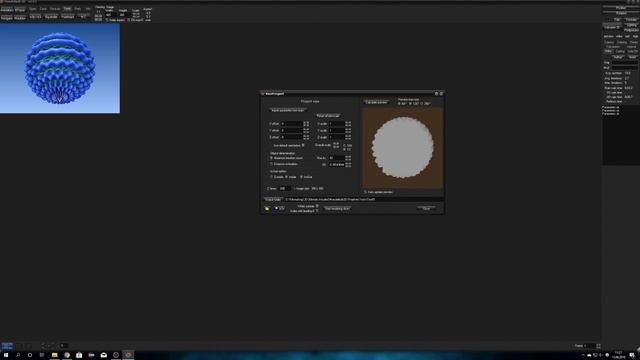
Task: Open the Windows Start menu
Action: (x=6, y=355)
